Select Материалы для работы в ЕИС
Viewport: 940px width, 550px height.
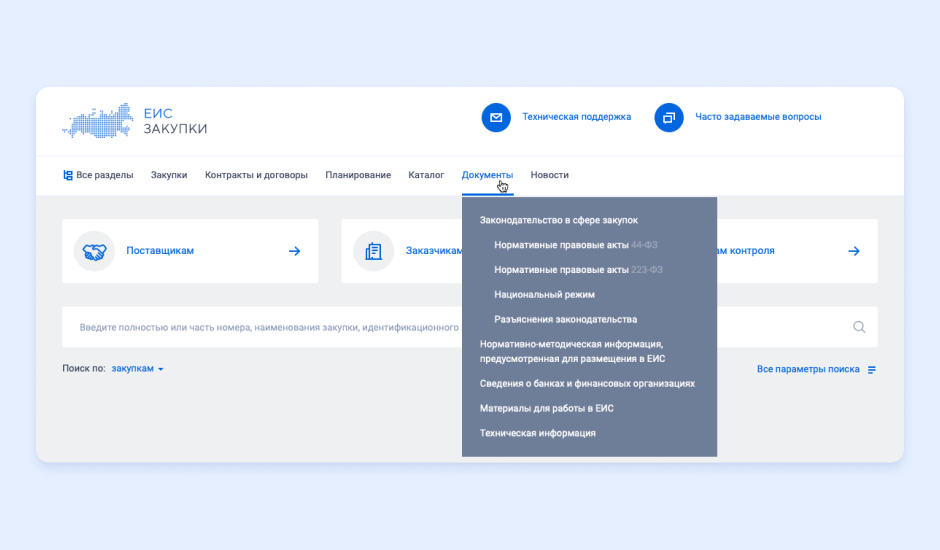click(547, 408)
